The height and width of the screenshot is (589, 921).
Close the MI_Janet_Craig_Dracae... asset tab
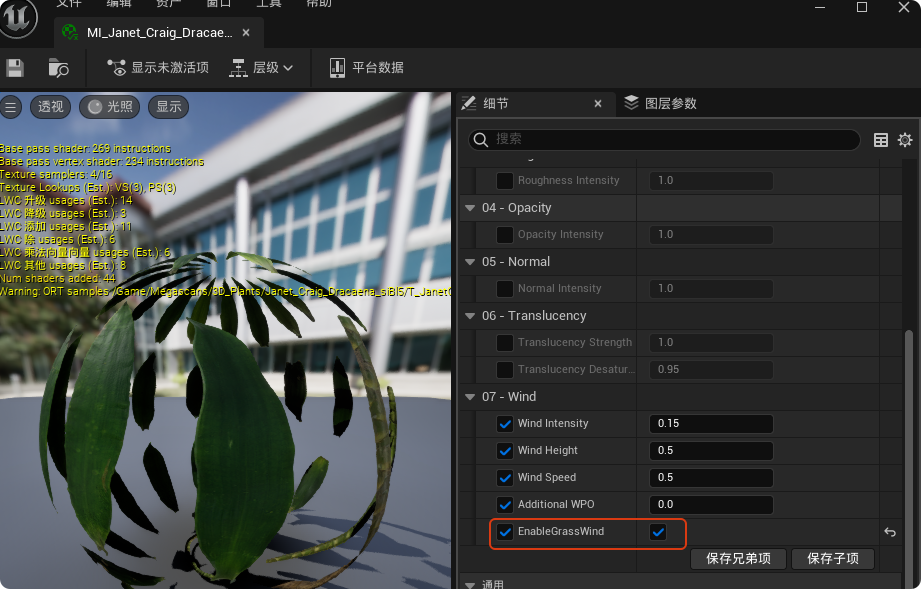click(x=246, y=33)
